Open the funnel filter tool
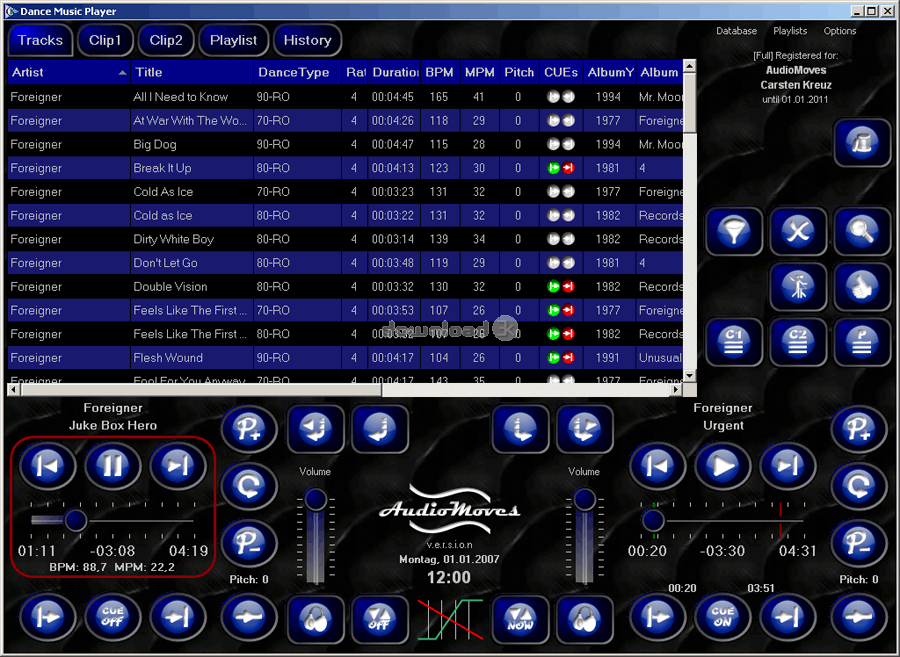This screenshot has width=900, height=657. pos(734,232)
